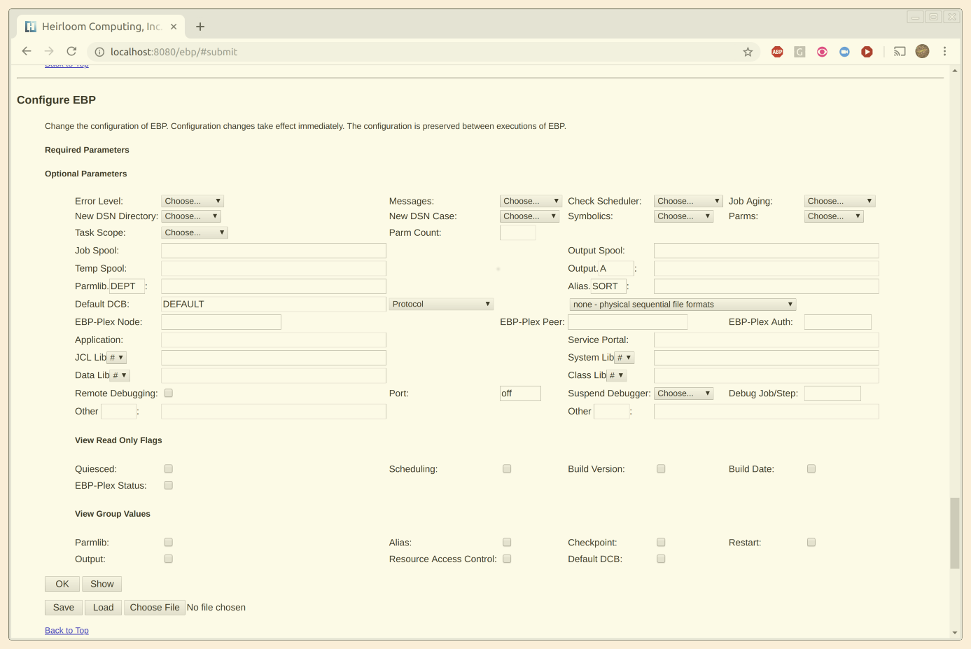Open the Symbolics dropdown
The image size is (971, 649).
pyautogui.click(x=684, y=216)
